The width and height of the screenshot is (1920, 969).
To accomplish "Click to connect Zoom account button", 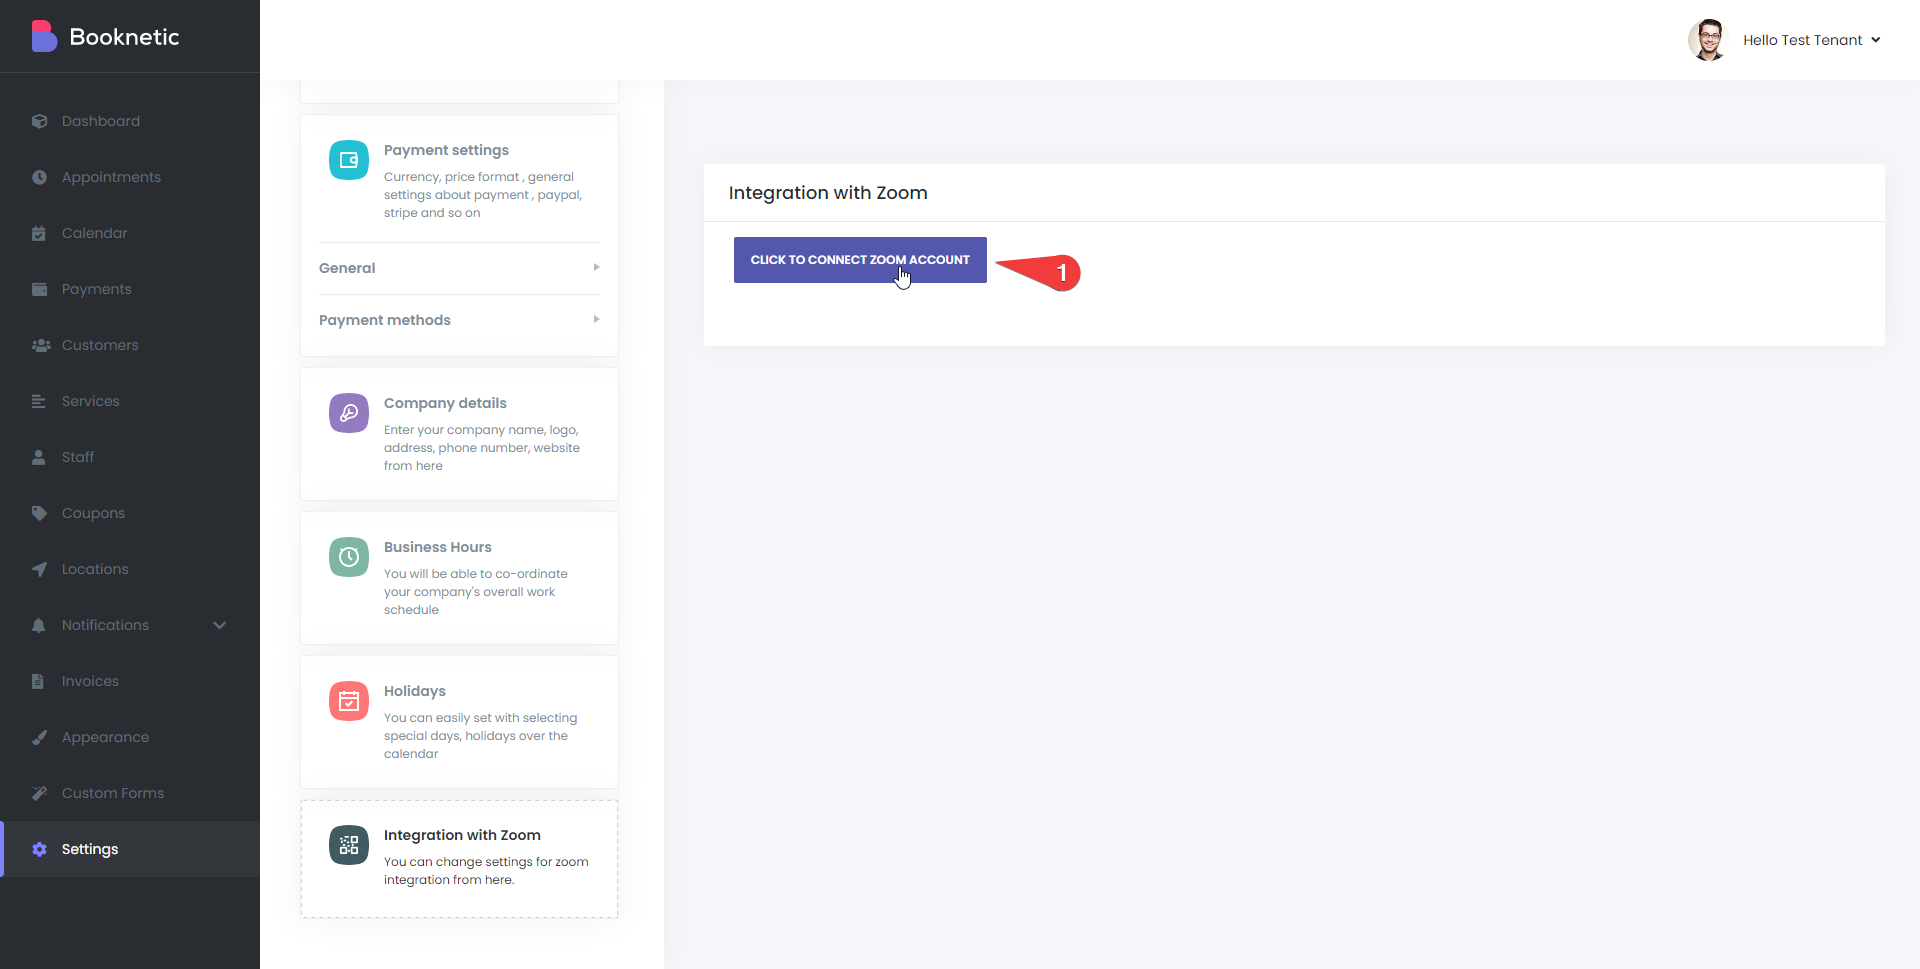I will point(860,260).
